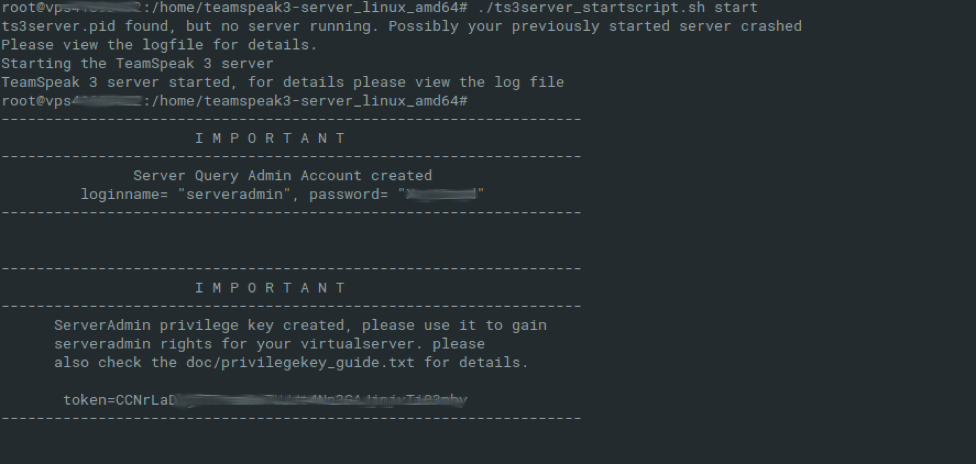Click the 'Starting the TeamSpeak 3 server' line
The width and height of the screenshot is (976, 464).
136,64
